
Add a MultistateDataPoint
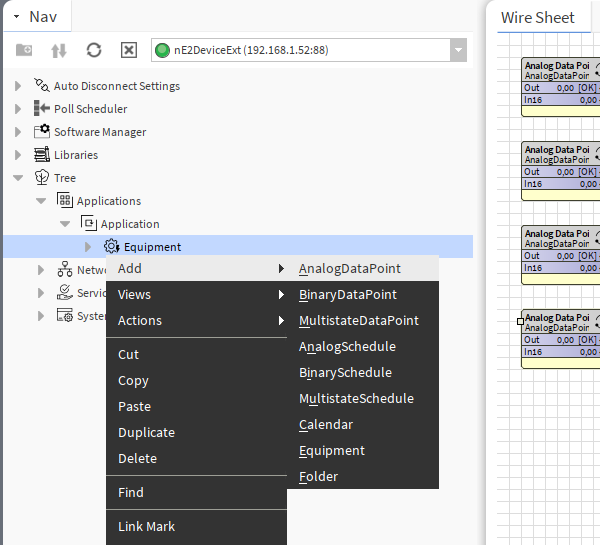[363, 321]
